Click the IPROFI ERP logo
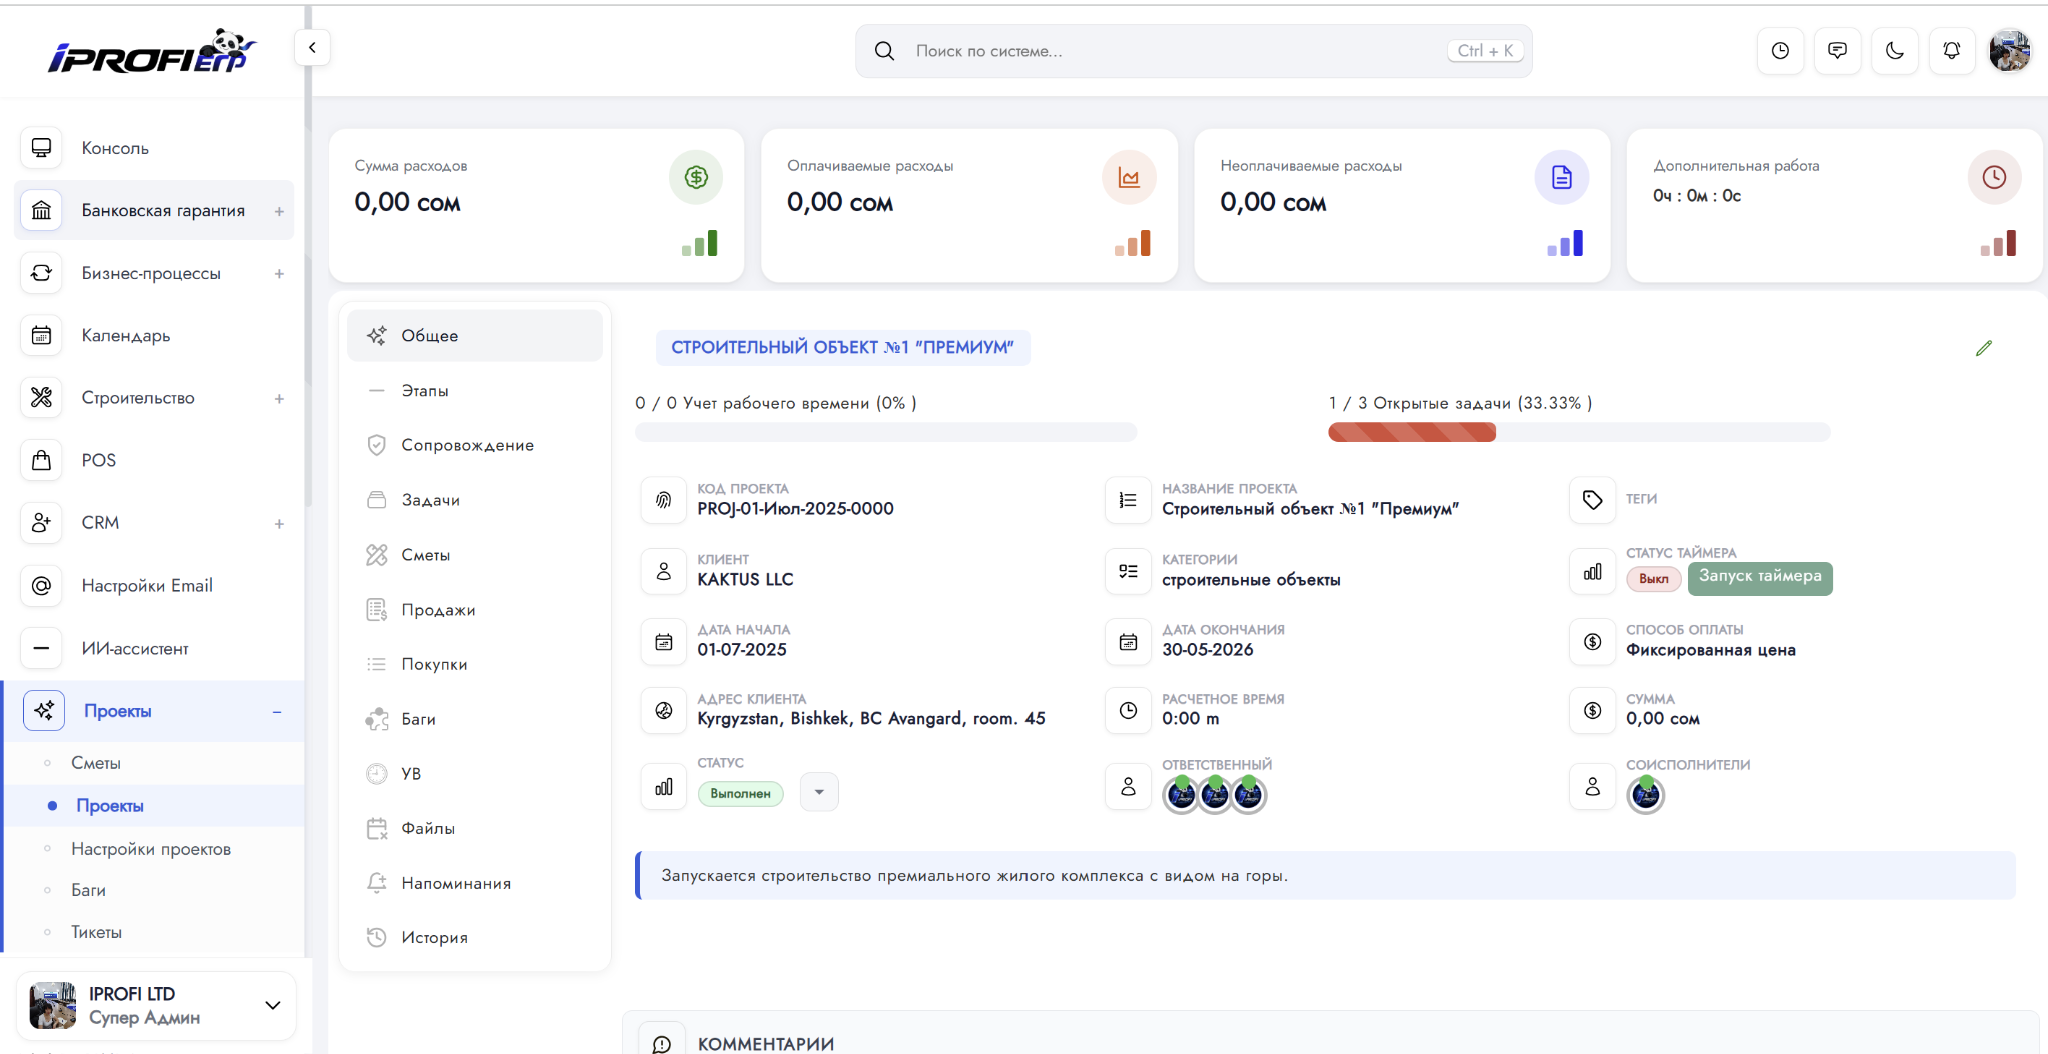The image size is (2048, 1054). pyautogui.click(x=152, y=52)
